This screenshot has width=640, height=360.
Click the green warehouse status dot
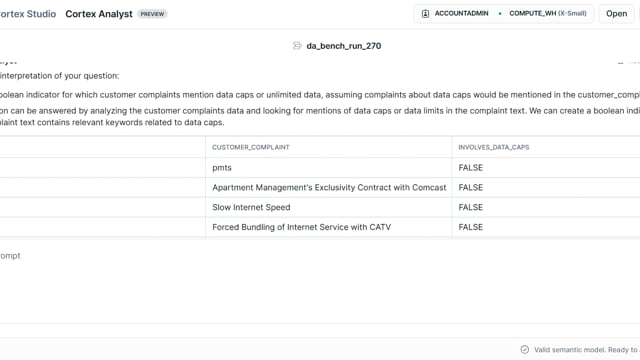pyautogui.click(x=500, y=13)
